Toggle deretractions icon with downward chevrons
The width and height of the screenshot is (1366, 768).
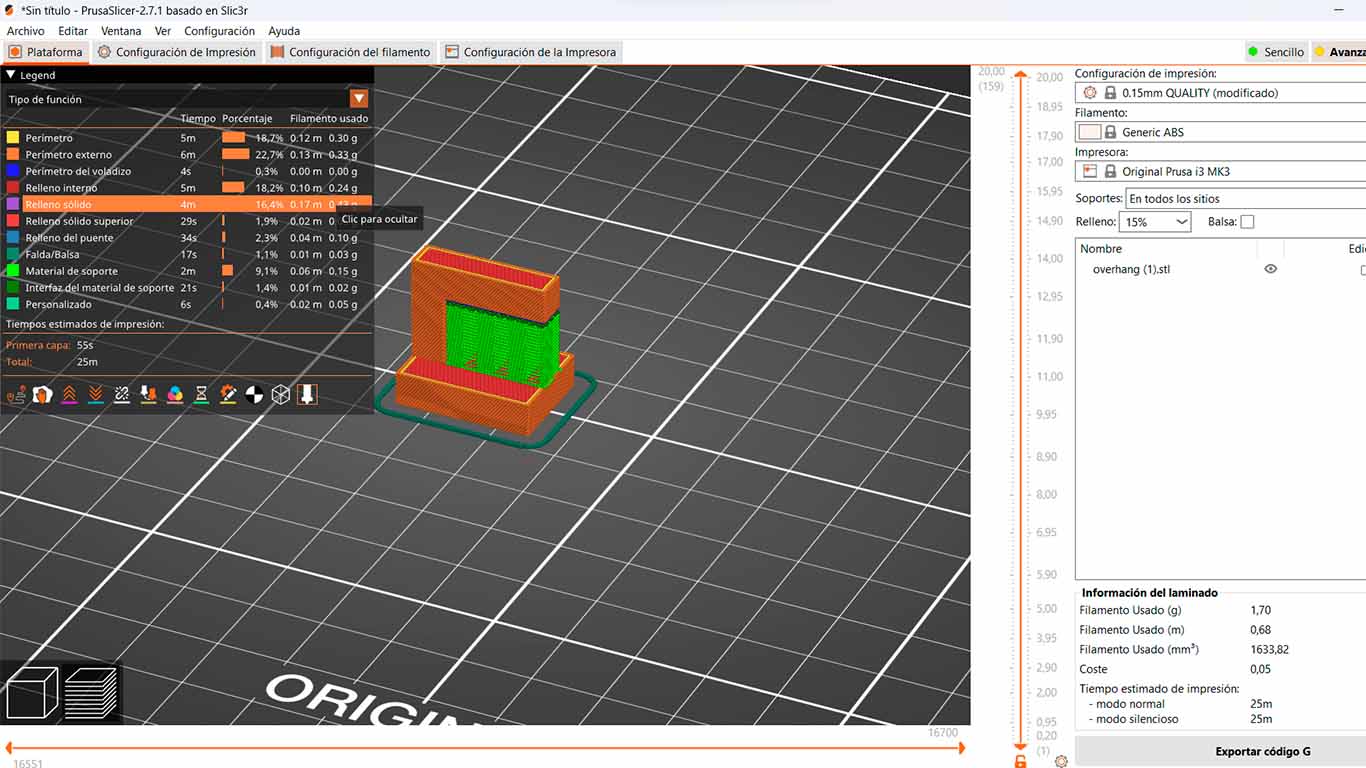pyautogui.click(x=95, y=394)
